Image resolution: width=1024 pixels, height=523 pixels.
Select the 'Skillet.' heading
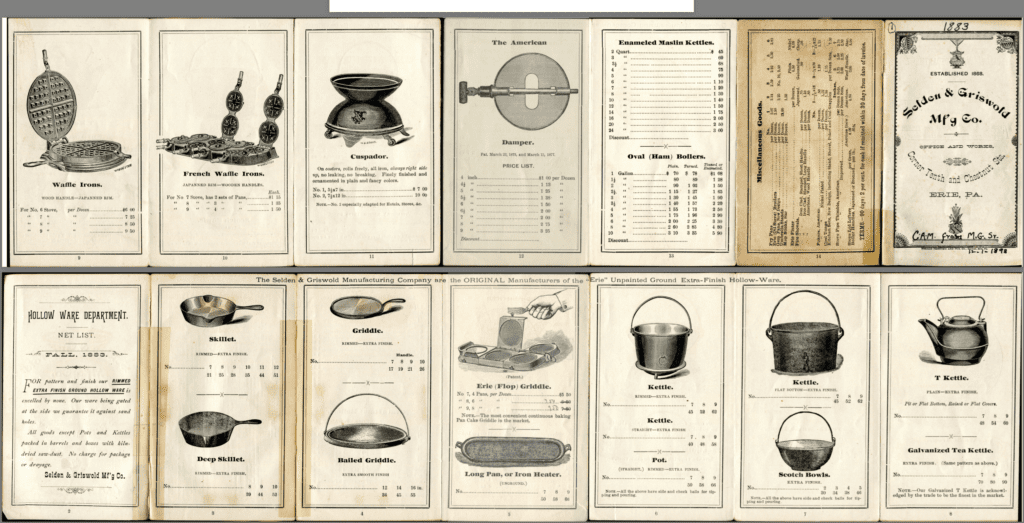pos(222,340)
